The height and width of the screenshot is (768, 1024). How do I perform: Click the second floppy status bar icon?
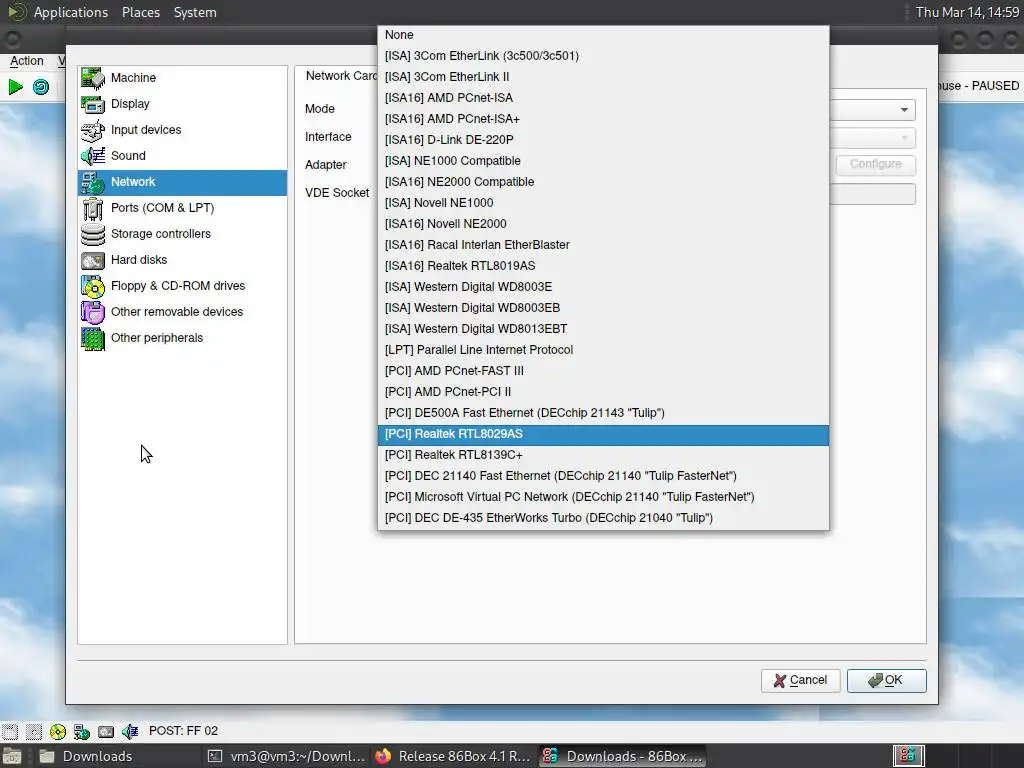pyautogui.click(x=34, y=731)
